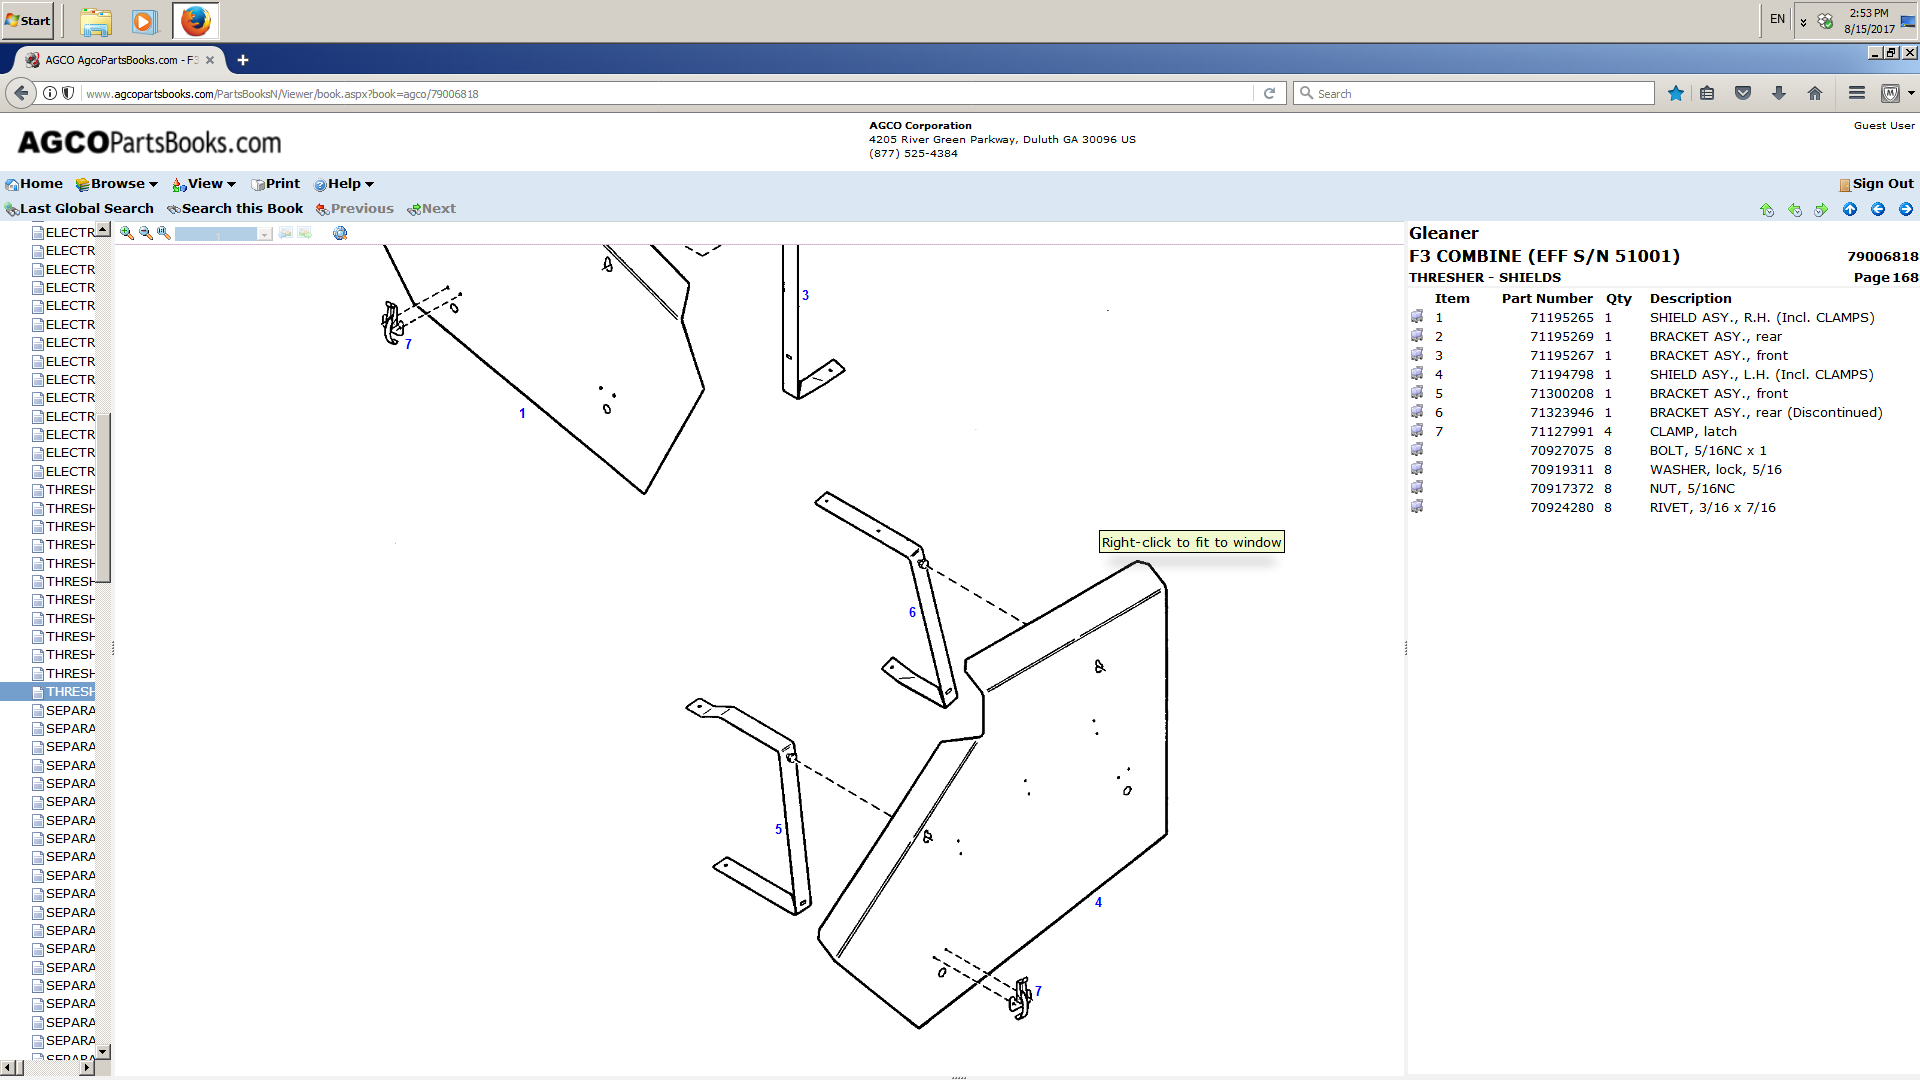Add item 7 CLAMP latch to cart
This screenshot has width=1920, height=1080.
[1417, 431]
